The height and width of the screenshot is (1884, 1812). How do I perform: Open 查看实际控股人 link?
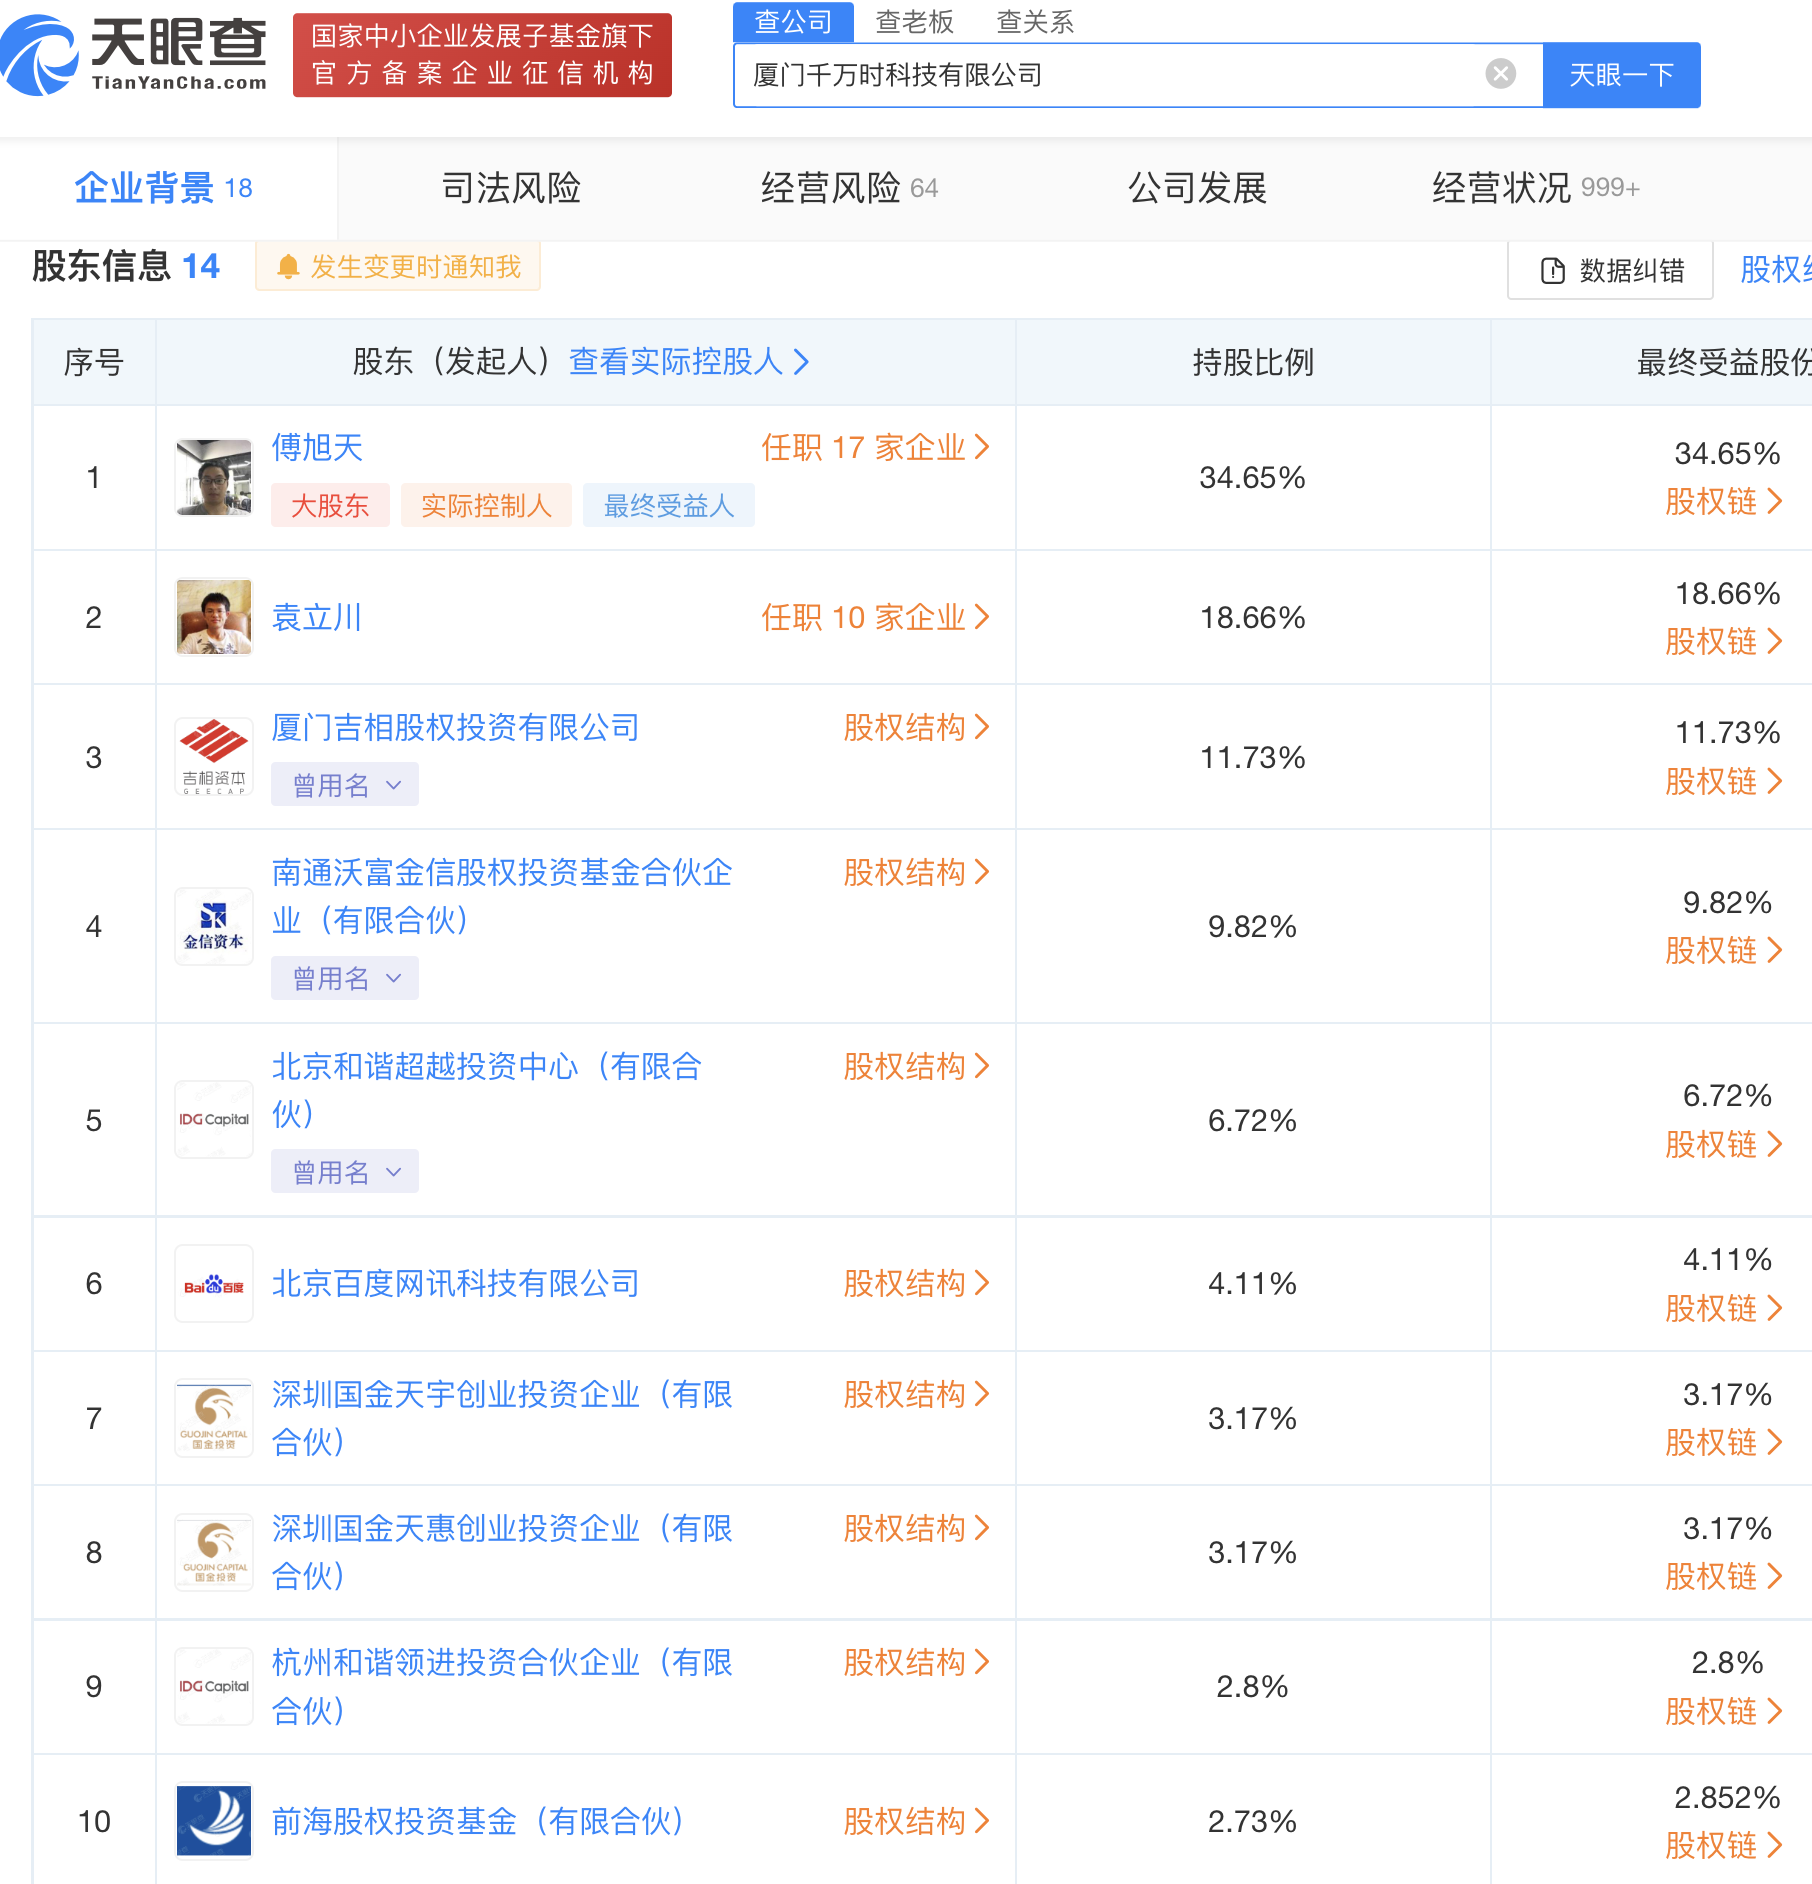(689, 362)
